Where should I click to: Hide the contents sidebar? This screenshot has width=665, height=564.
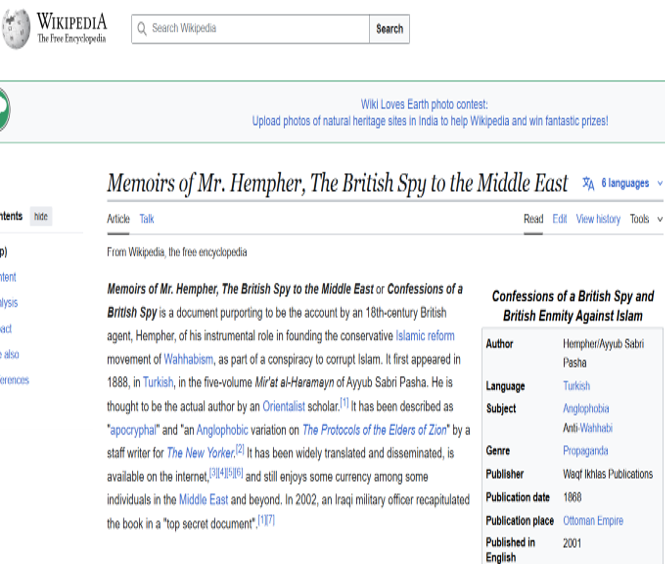(x=41, y=217)
